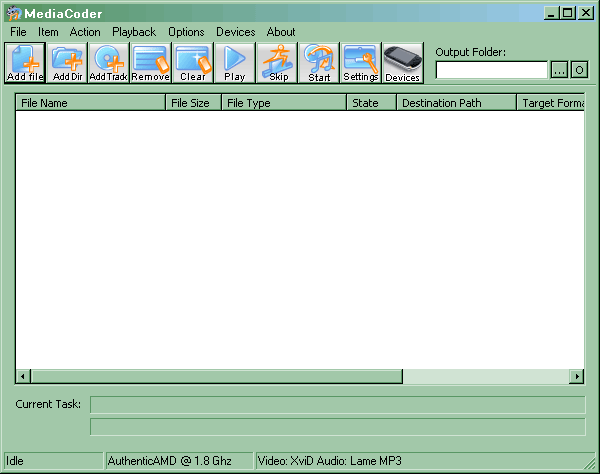Click the Play toolbar button
600x474 pixels.
coord(235,63)
